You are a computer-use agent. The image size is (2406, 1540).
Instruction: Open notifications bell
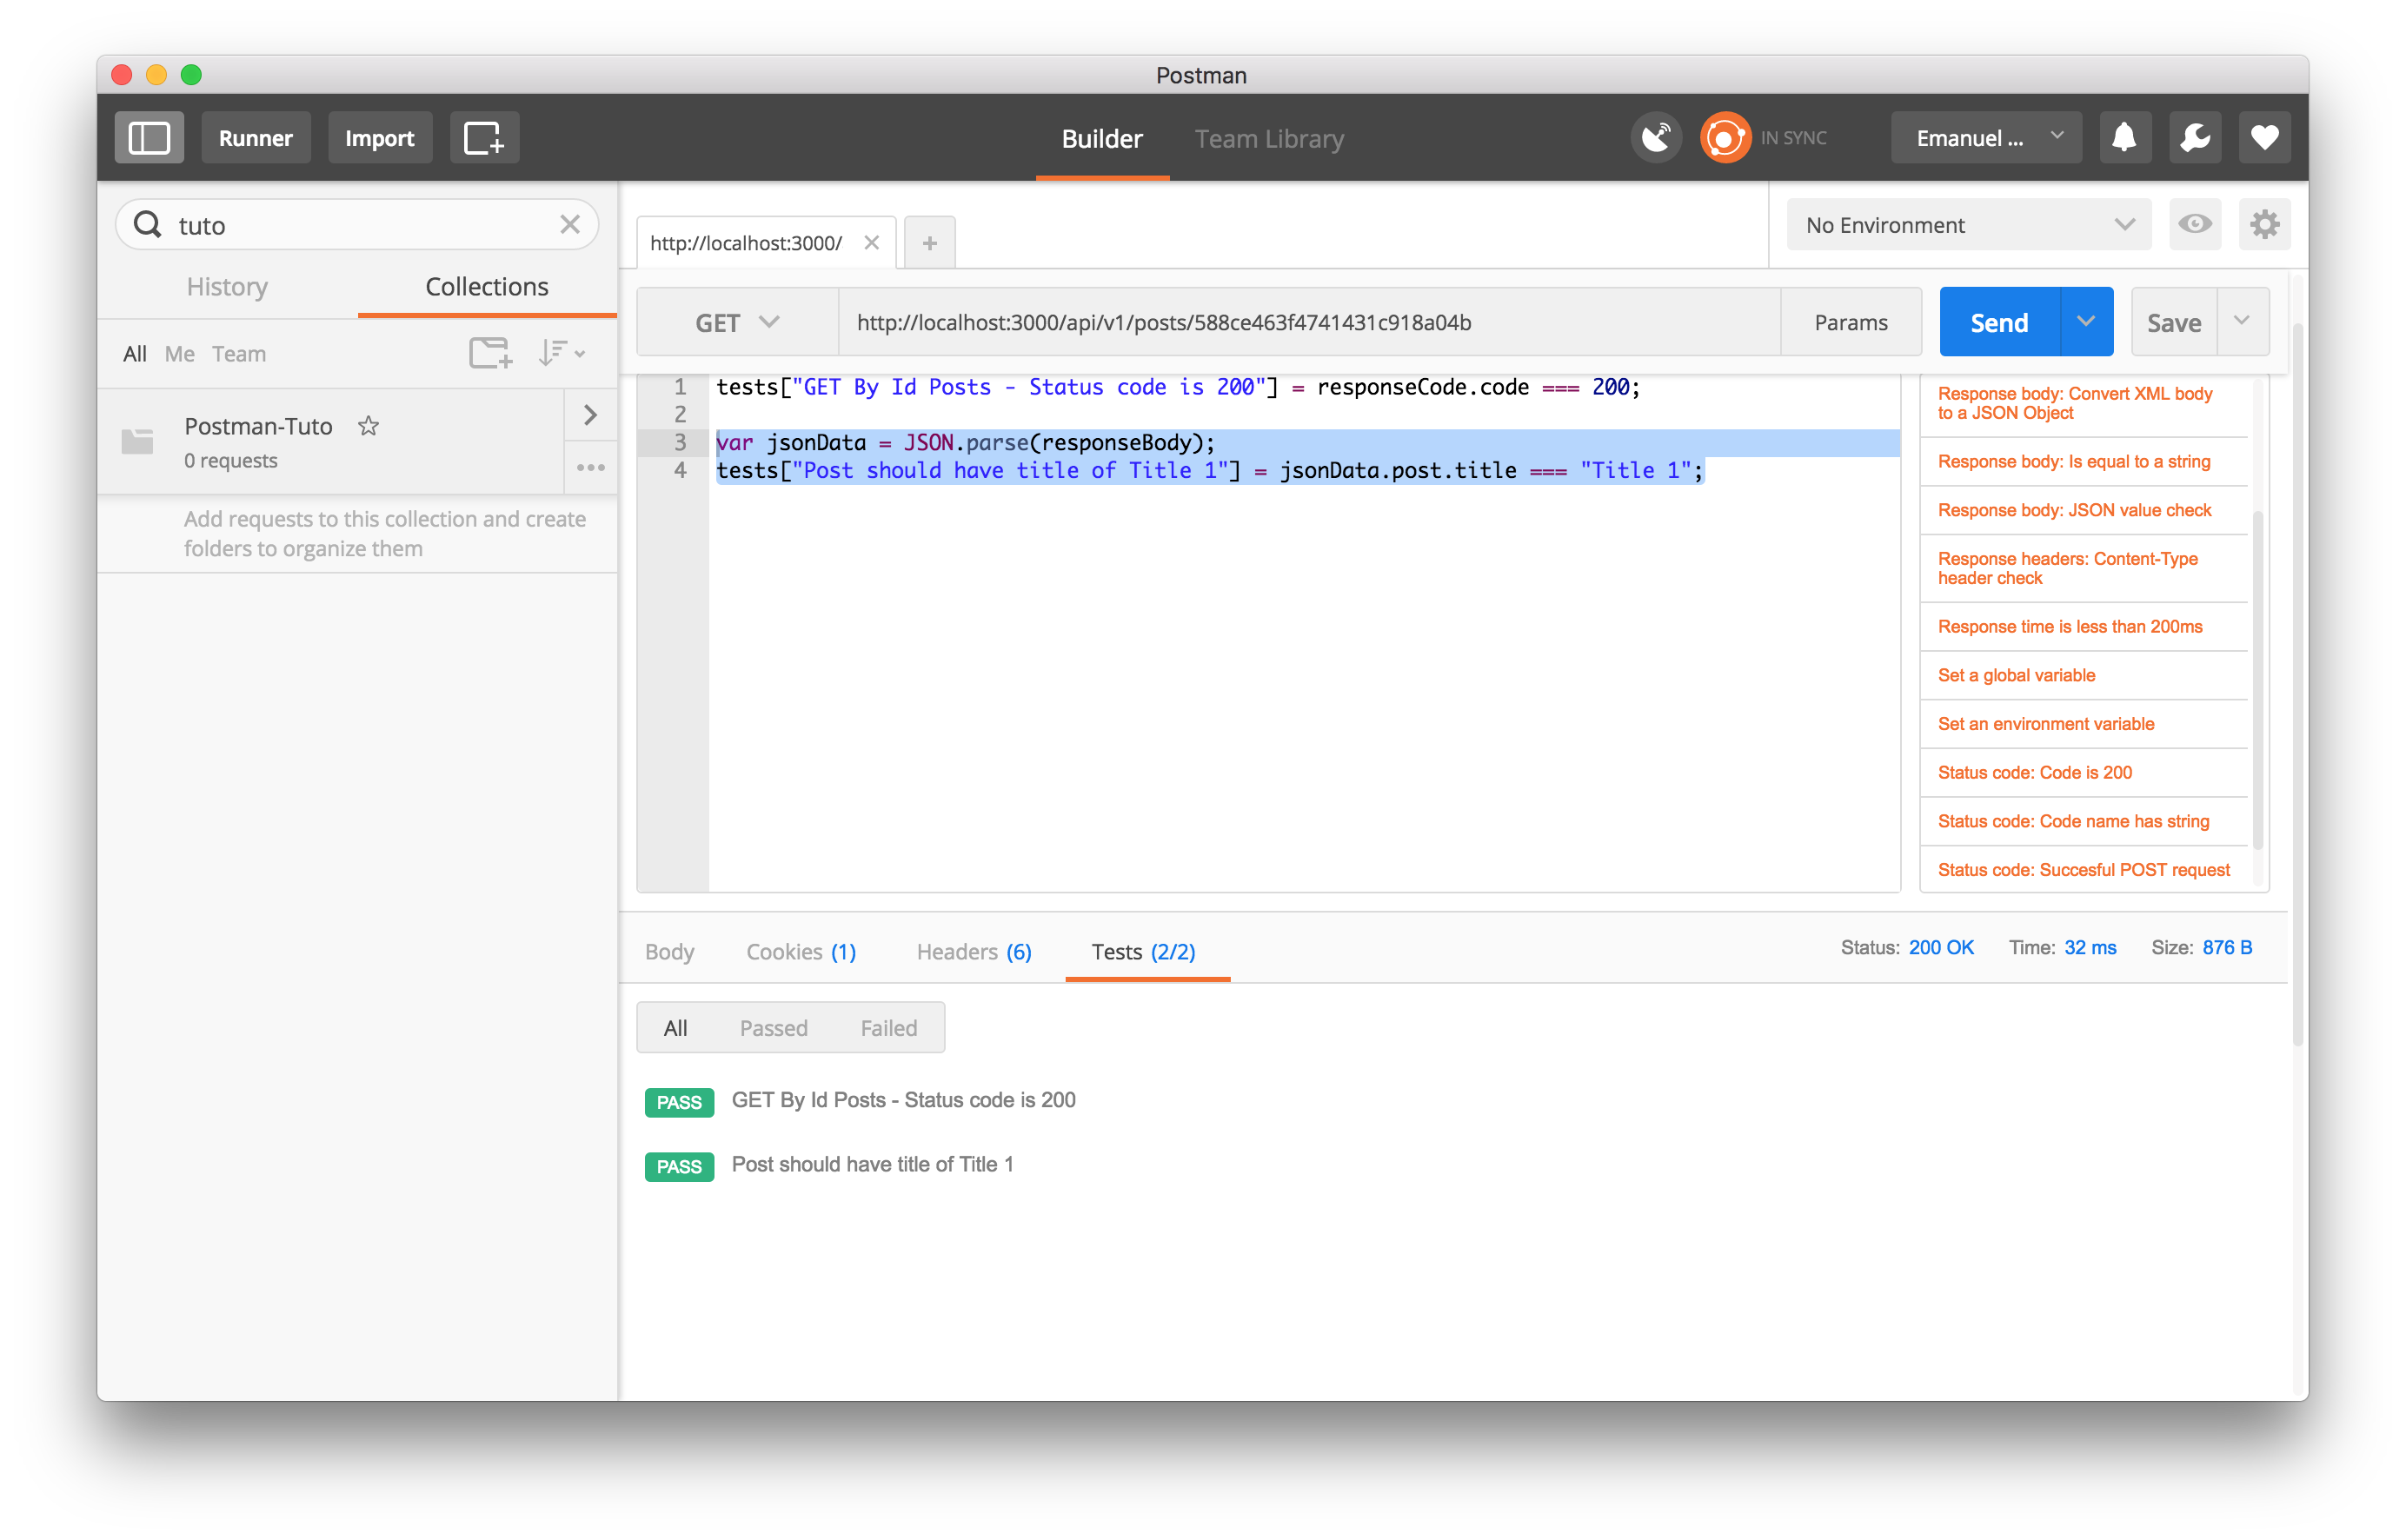pos(2124,138)
